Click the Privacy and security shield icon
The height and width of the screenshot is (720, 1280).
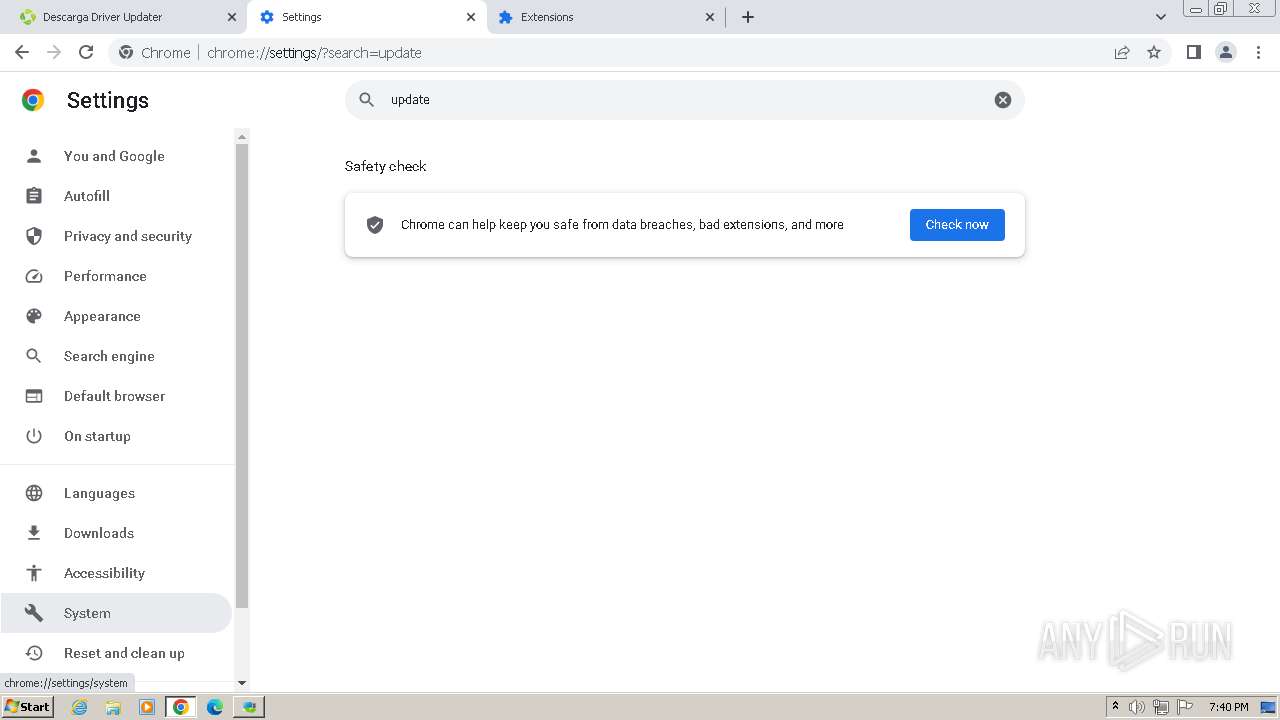[34, 236]
